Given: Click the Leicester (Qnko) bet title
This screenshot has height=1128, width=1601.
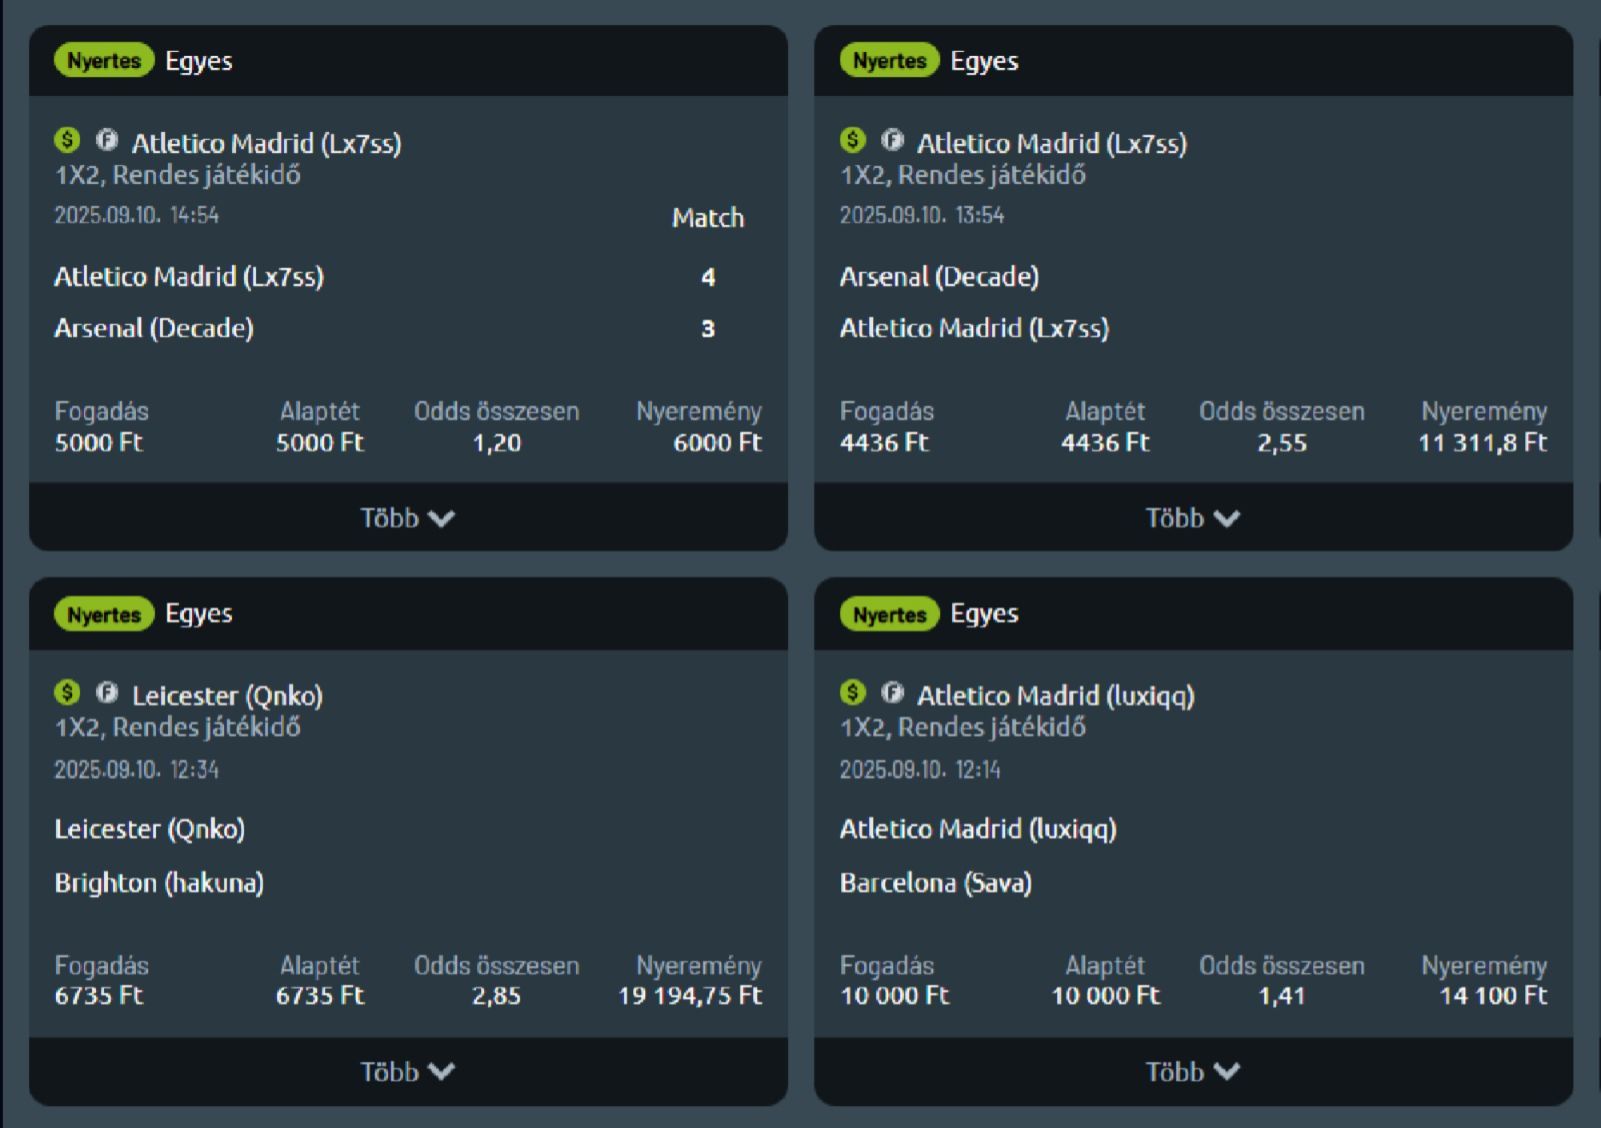Looking at the screenshot, I should pyautogui.click(x=227, y=695).
